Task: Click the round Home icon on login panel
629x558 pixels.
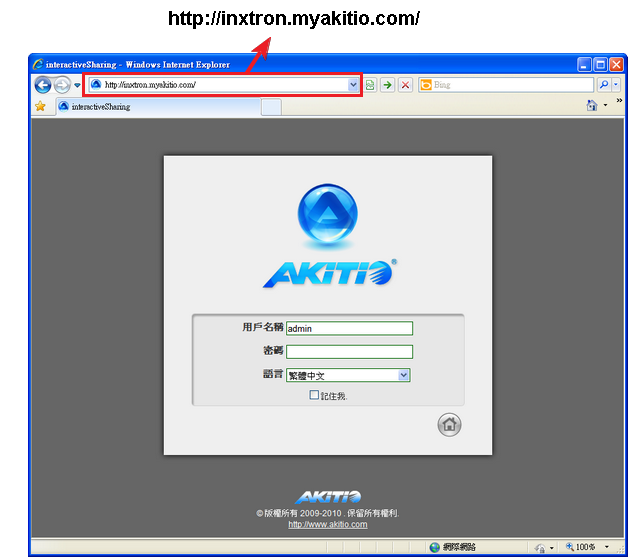Action: click(x=449, y=424)
